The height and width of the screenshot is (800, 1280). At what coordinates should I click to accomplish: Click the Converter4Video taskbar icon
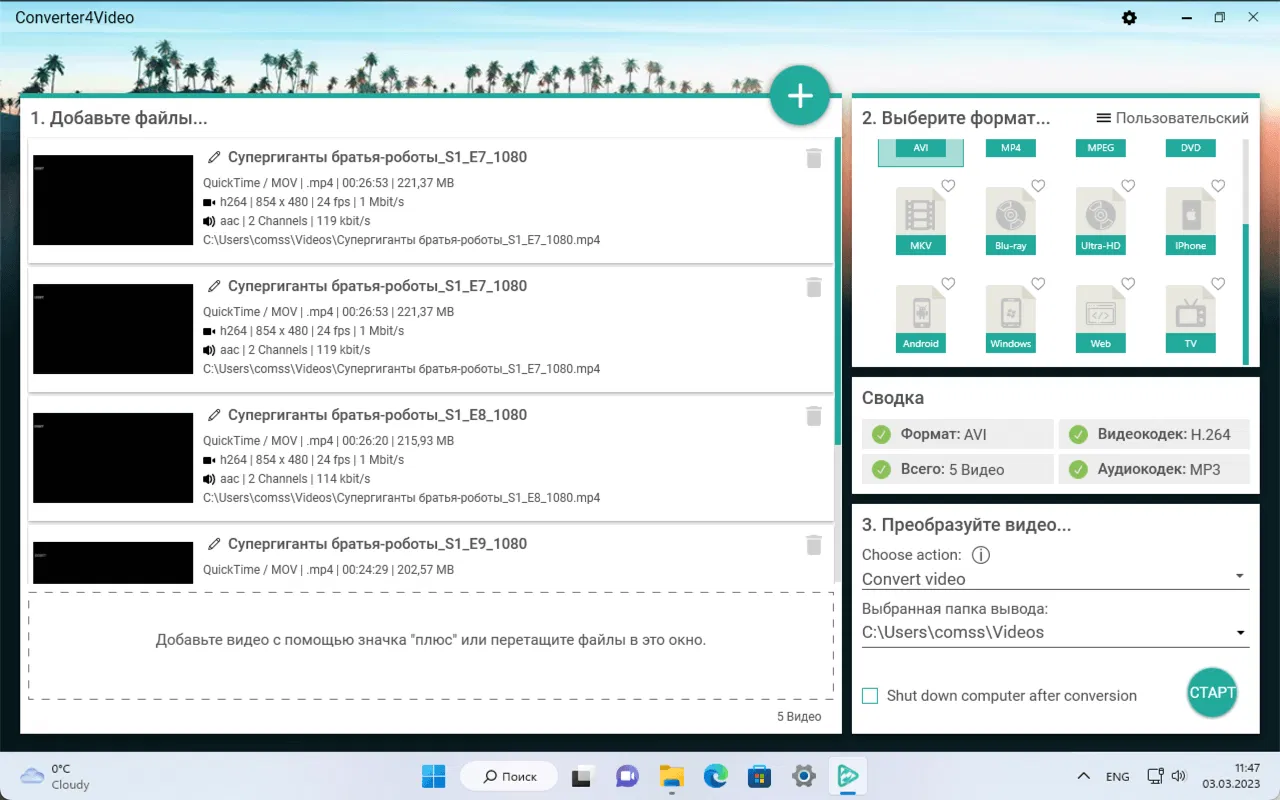click(x=848, y=776)
